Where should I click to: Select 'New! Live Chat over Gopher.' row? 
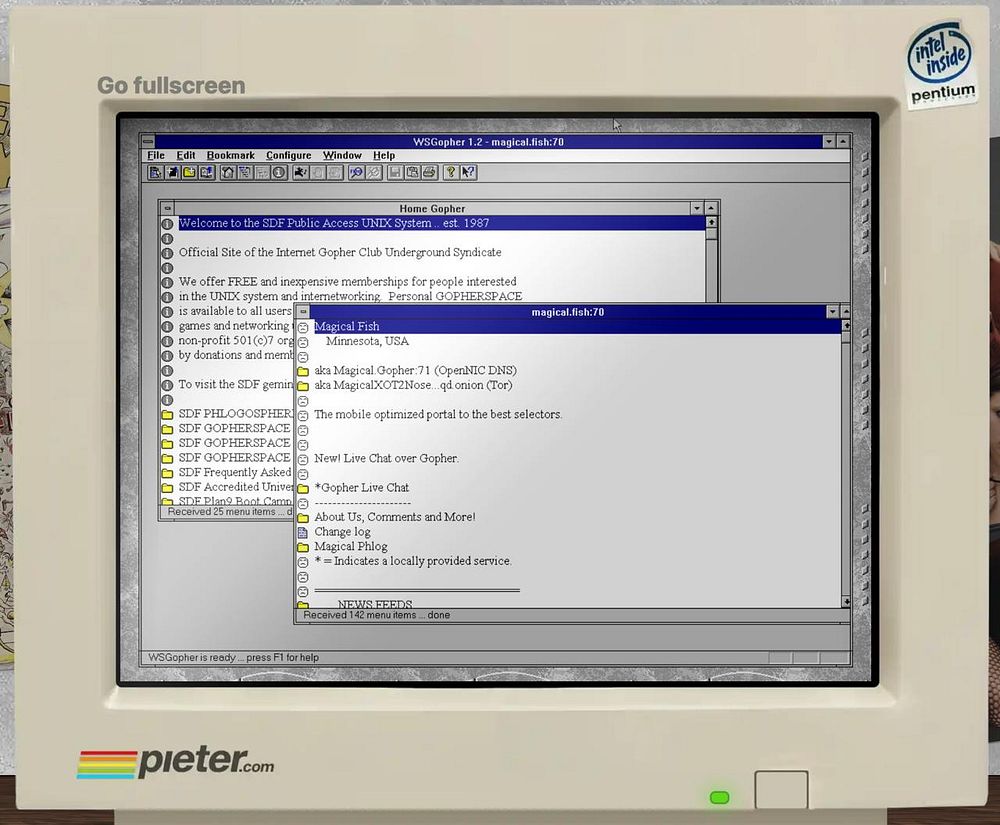[x=386, y=458]
